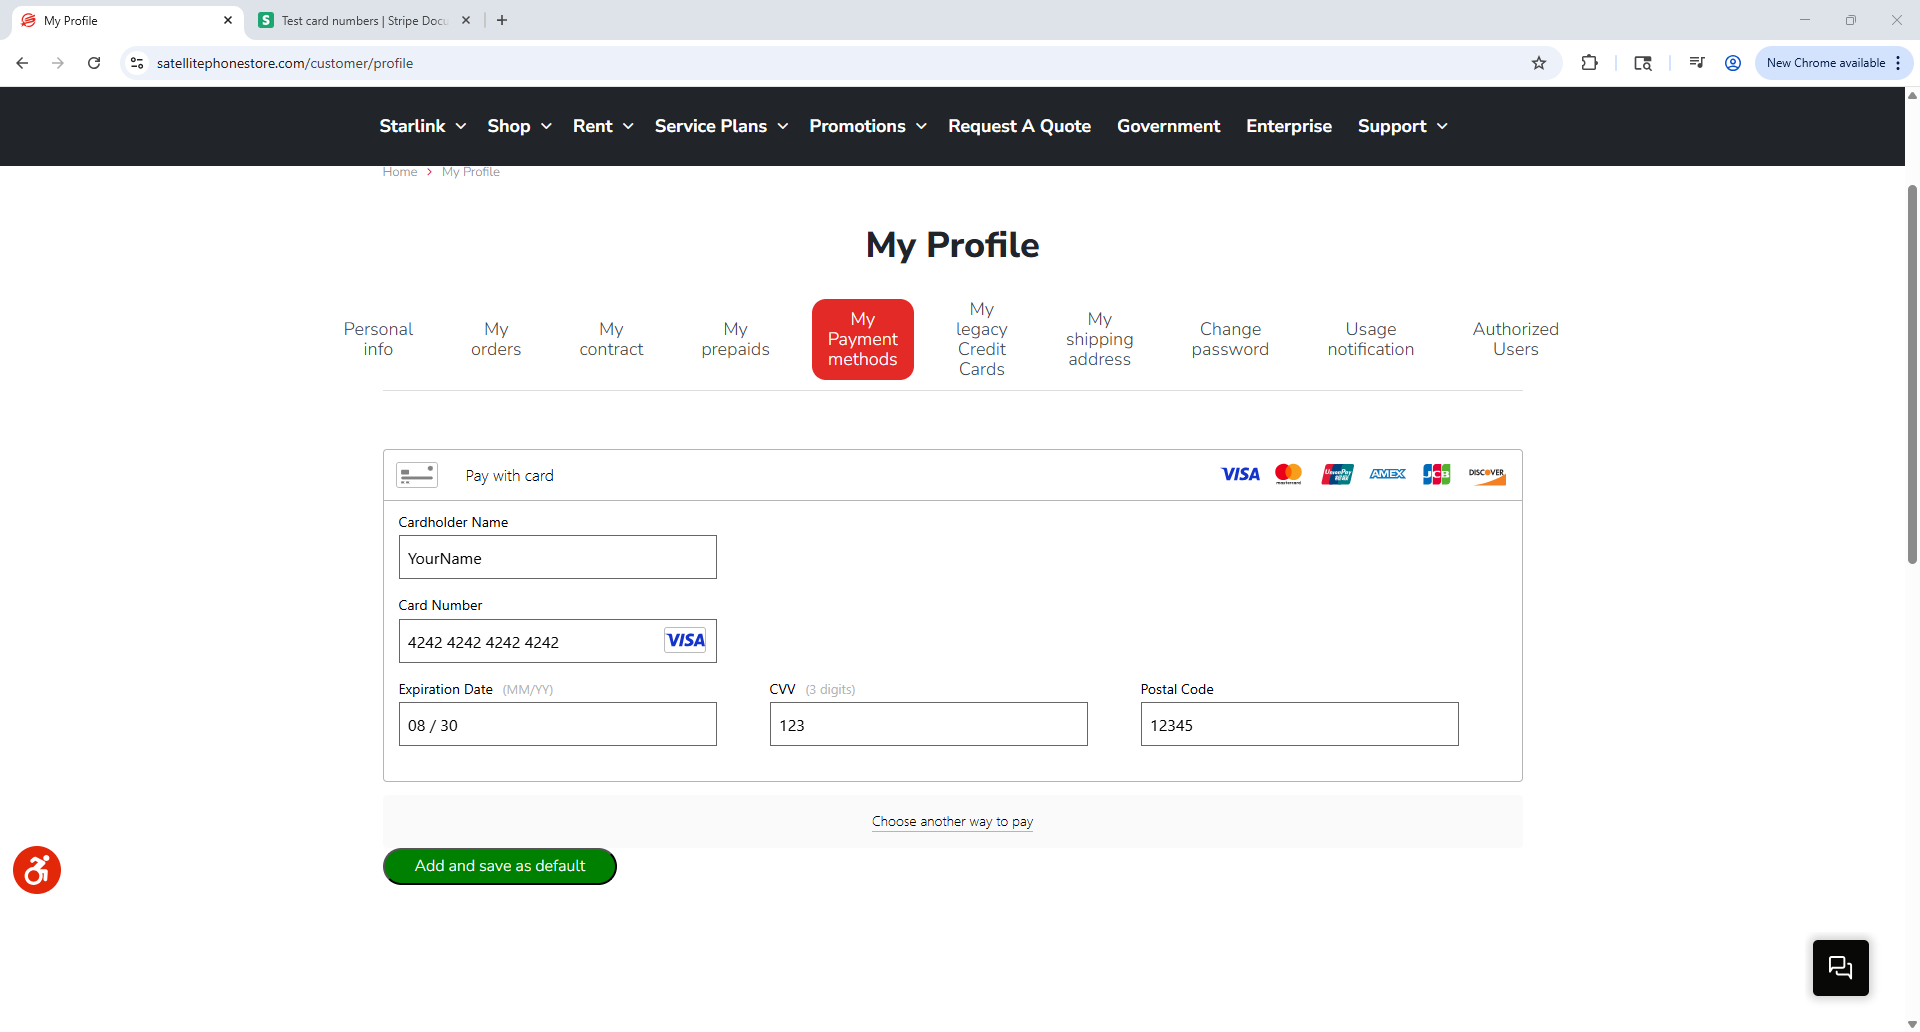Click the back navigation arrow
The width and height of the screenshot is (1920, 1032).
pos(22,62)
